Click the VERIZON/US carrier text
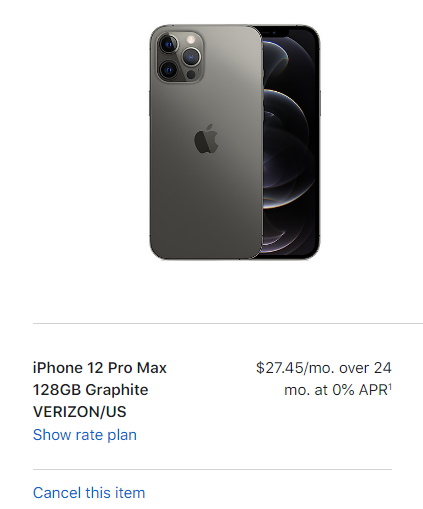Viewport: 423px width, 509px height. click(80, 412)
